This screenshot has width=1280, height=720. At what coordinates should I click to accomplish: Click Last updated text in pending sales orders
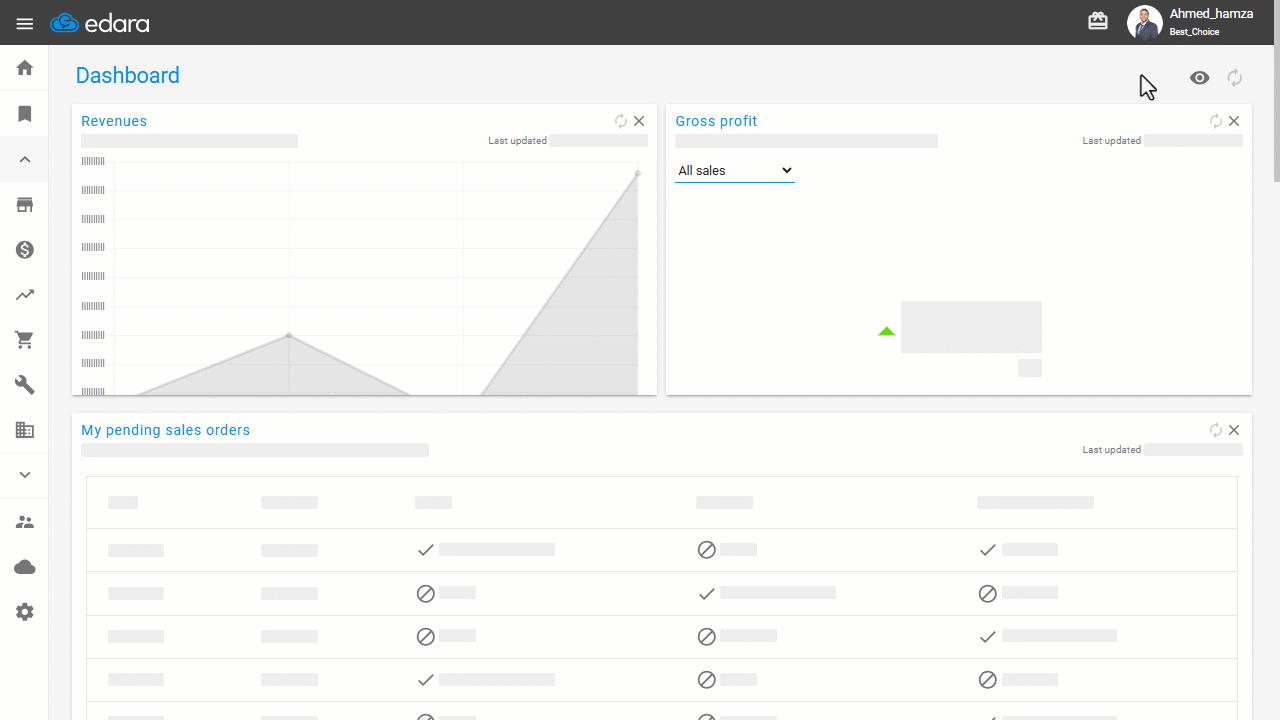coord(1112,450)
